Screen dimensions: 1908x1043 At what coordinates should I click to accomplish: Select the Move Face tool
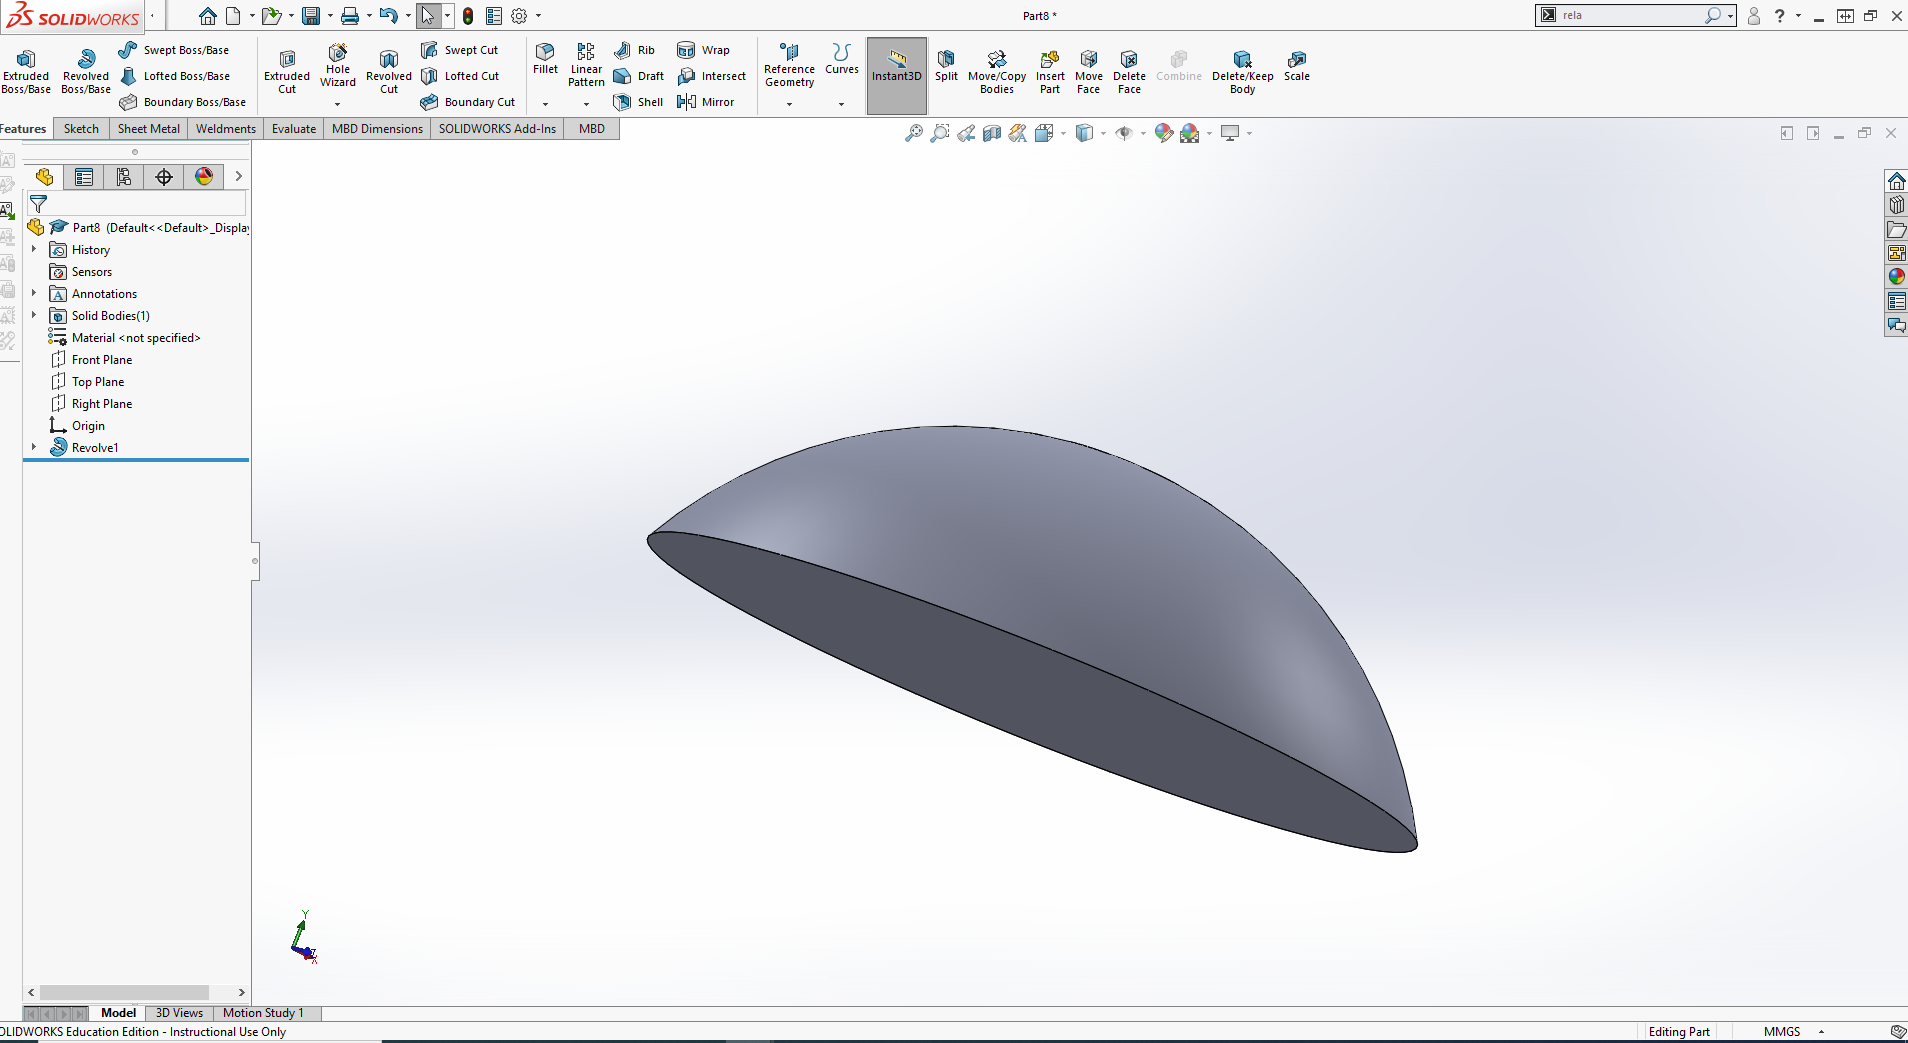pos(1089,71)
